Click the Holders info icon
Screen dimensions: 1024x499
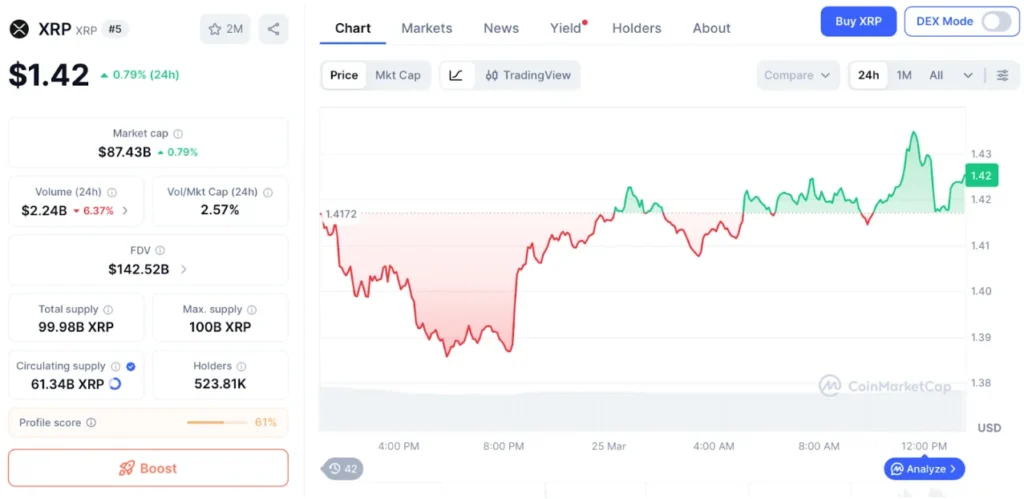(x=243, y=366)
